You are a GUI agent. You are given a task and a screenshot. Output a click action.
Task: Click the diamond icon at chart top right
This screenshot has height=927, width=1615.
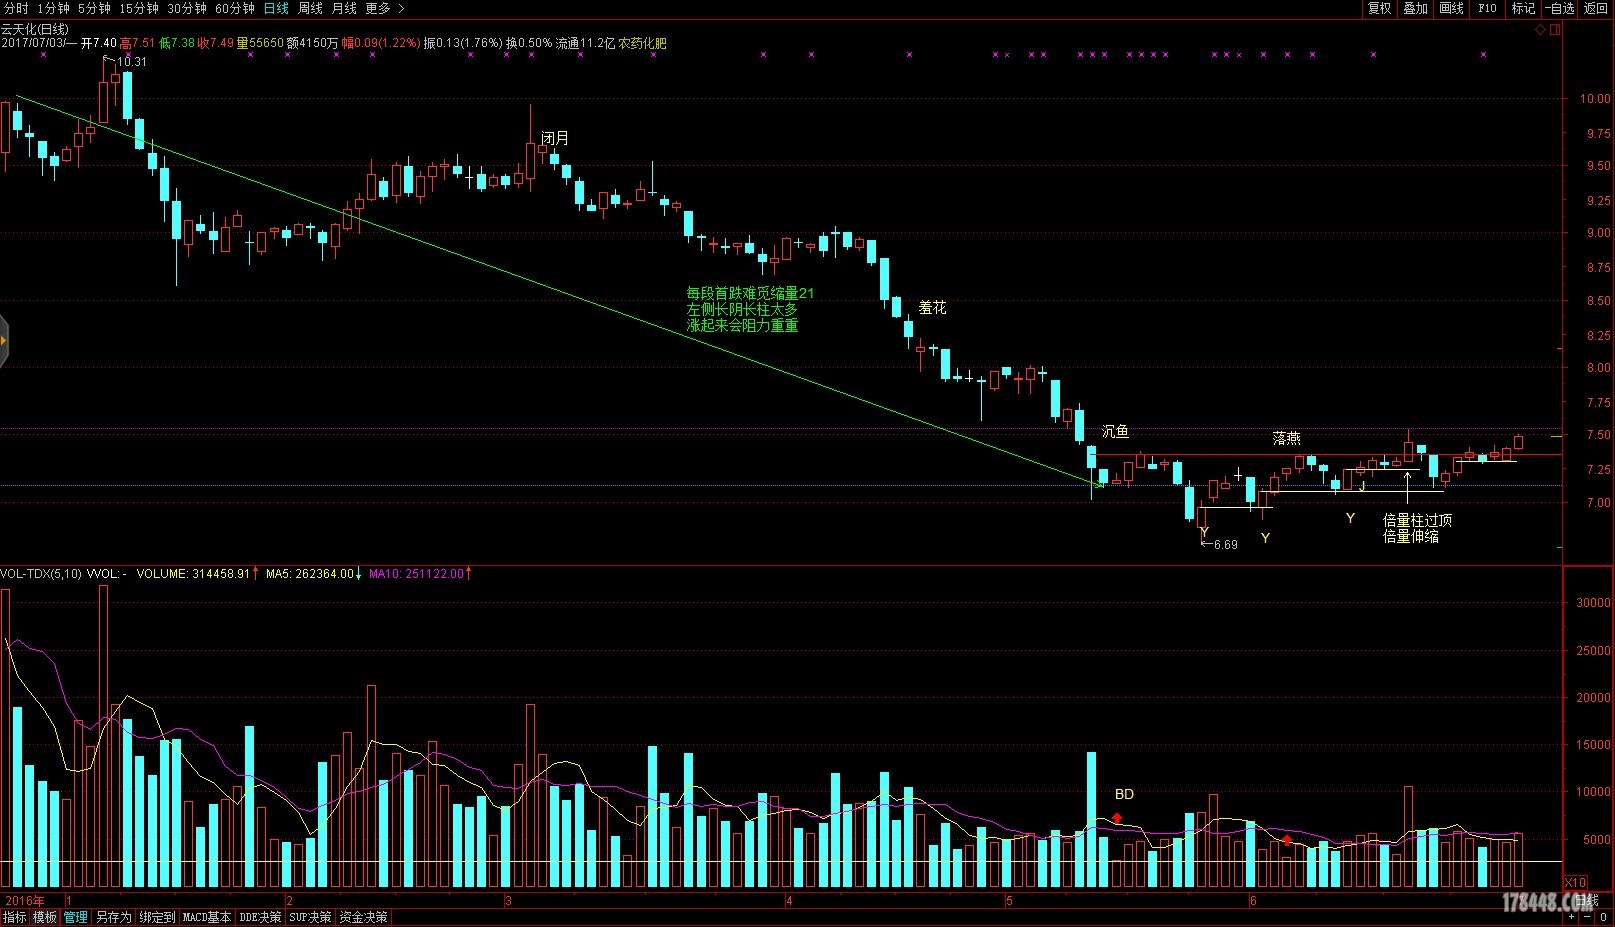[x=1541, y=30]
